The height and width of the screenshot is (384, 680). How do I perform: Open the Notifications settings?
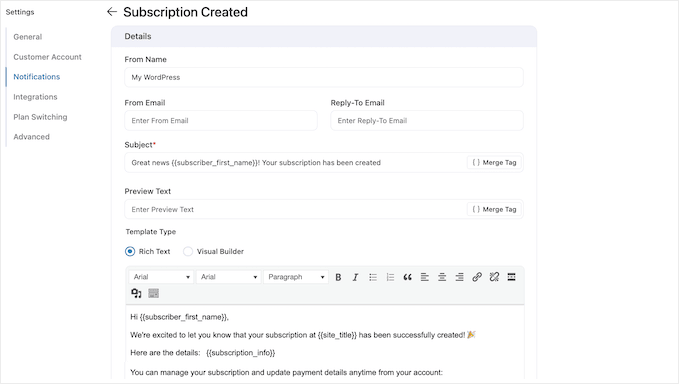pos(37,77)
